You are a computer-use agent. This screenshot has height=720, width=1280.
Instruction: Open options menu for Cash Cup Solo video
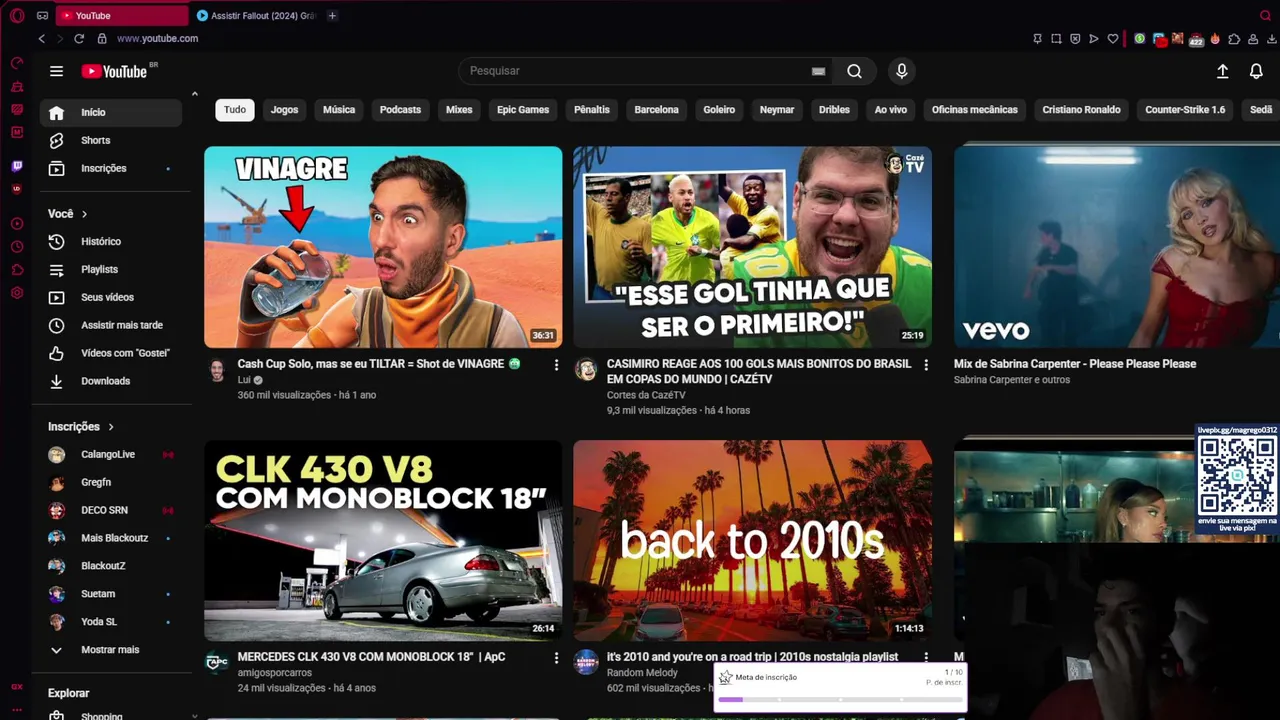click(556, 365)
